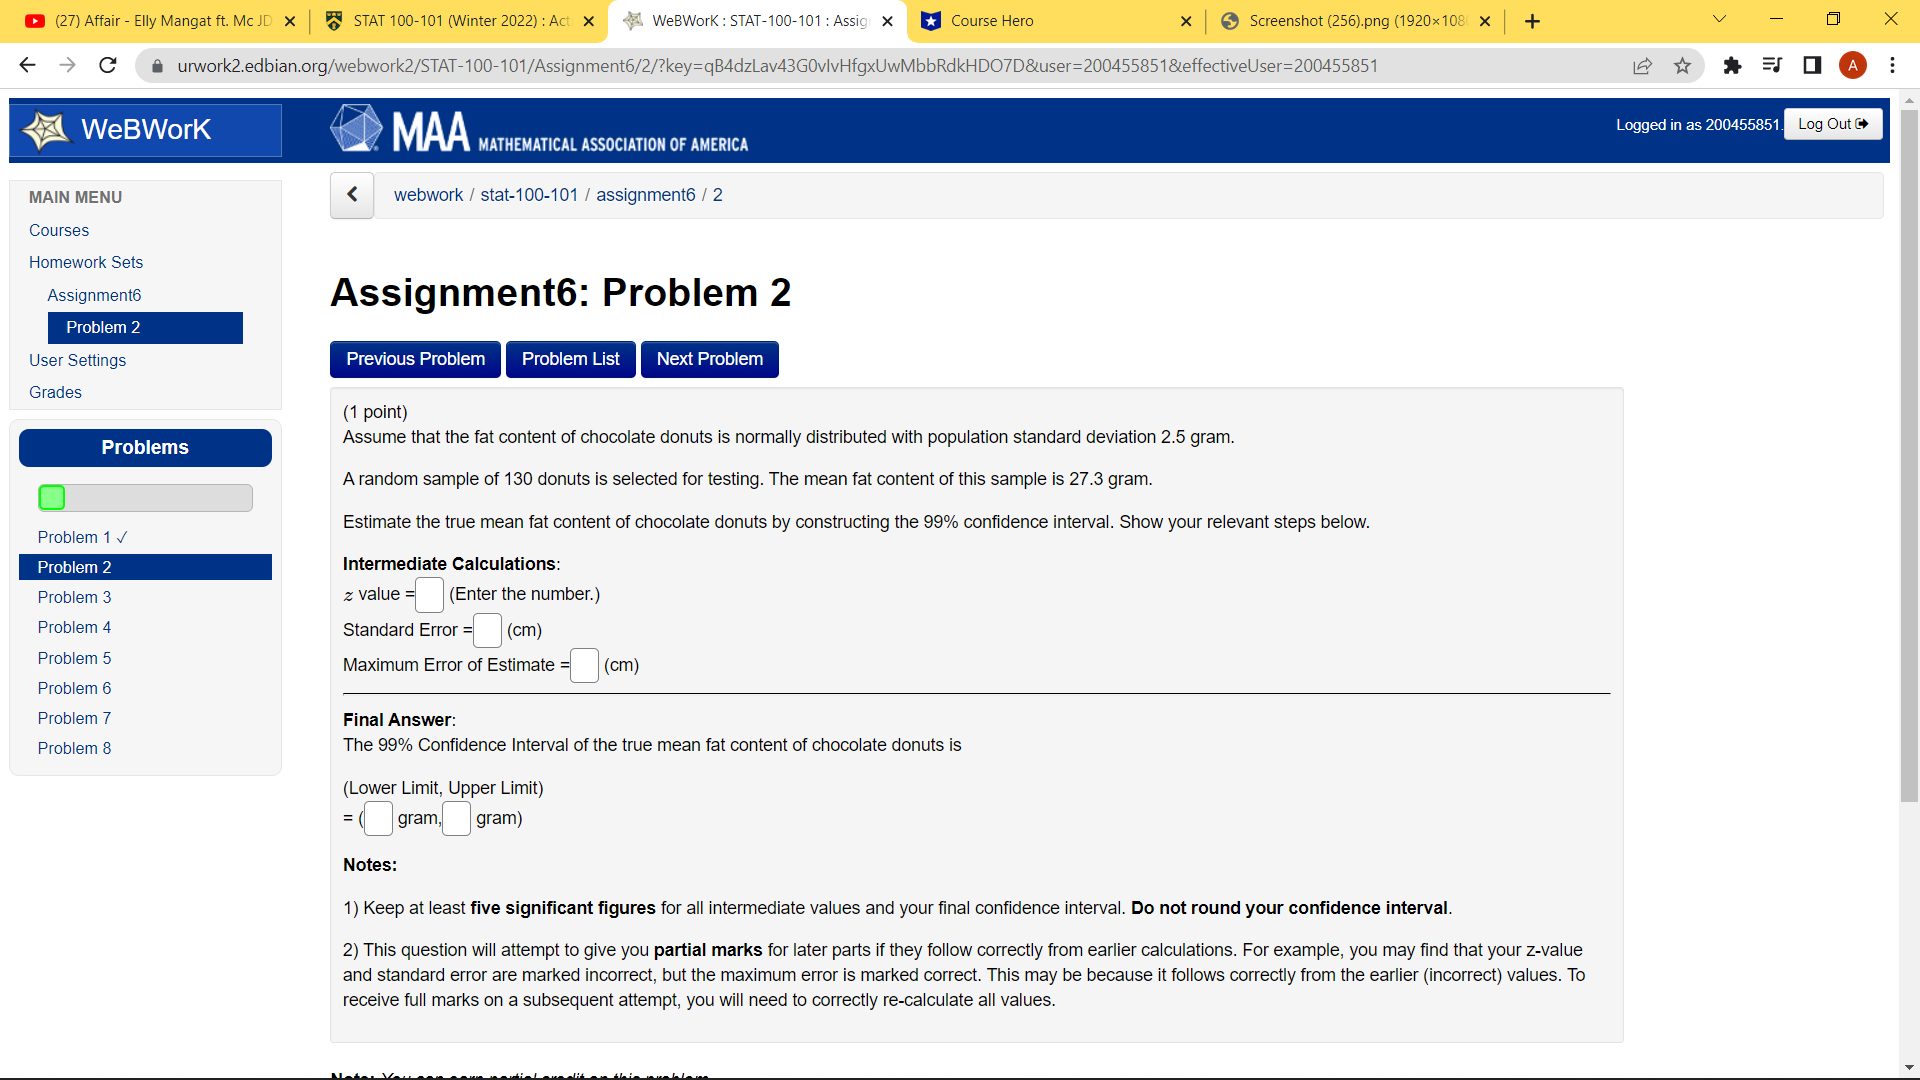Click the breadcrumb back chevron button
This screenshot has height=1080, width=1920.
pyautogui.click(x=352, y=195)
